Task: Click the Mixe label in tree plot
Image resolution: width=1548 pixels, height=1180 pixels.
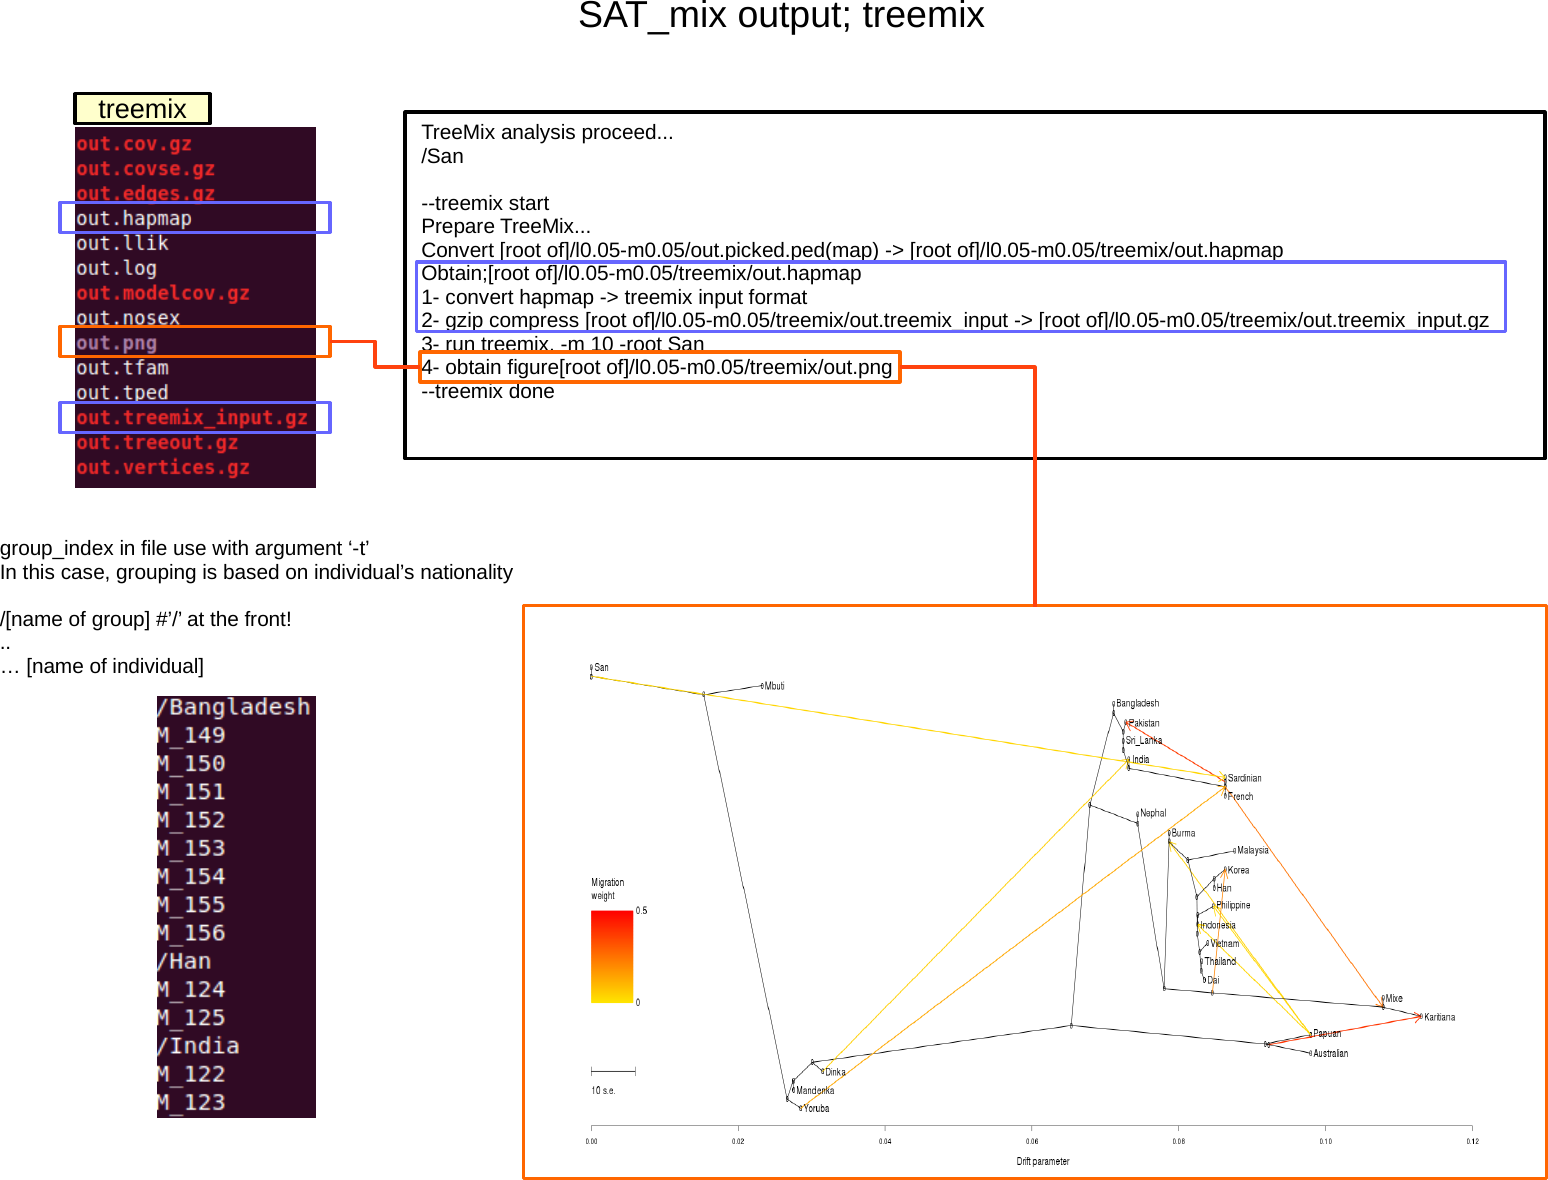Action: pos(1394,998)
